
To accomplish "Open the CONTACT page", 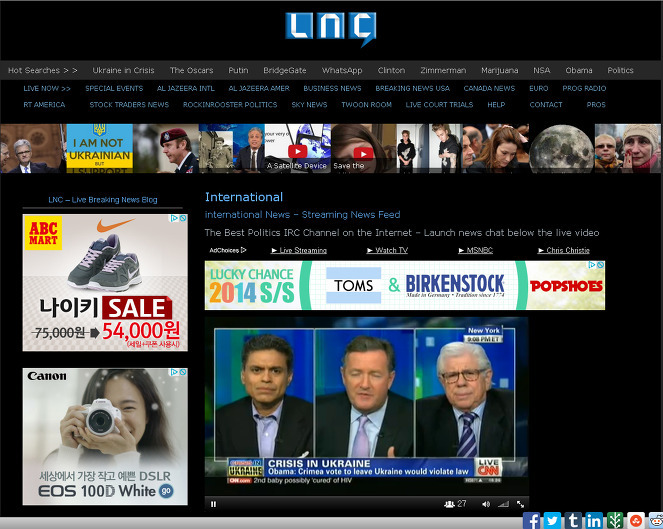I will pyautogui.click(x=546, y=104).
